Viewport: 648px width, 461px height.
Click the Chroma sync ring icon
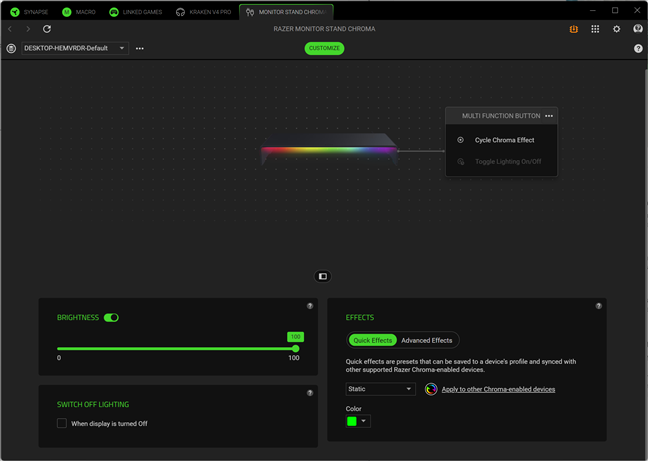[431, 389]
